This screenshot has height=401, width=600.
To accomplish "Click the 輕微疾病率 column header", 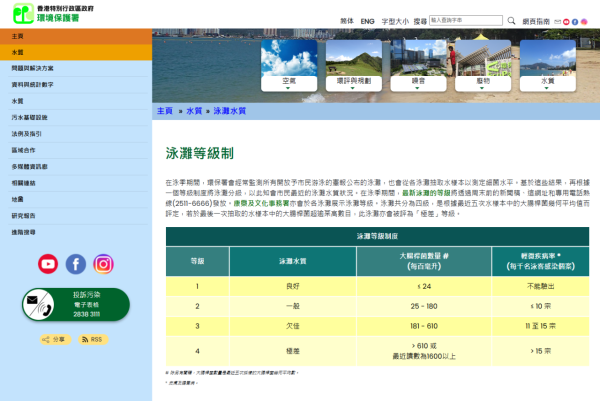I will tap(540, 261).
